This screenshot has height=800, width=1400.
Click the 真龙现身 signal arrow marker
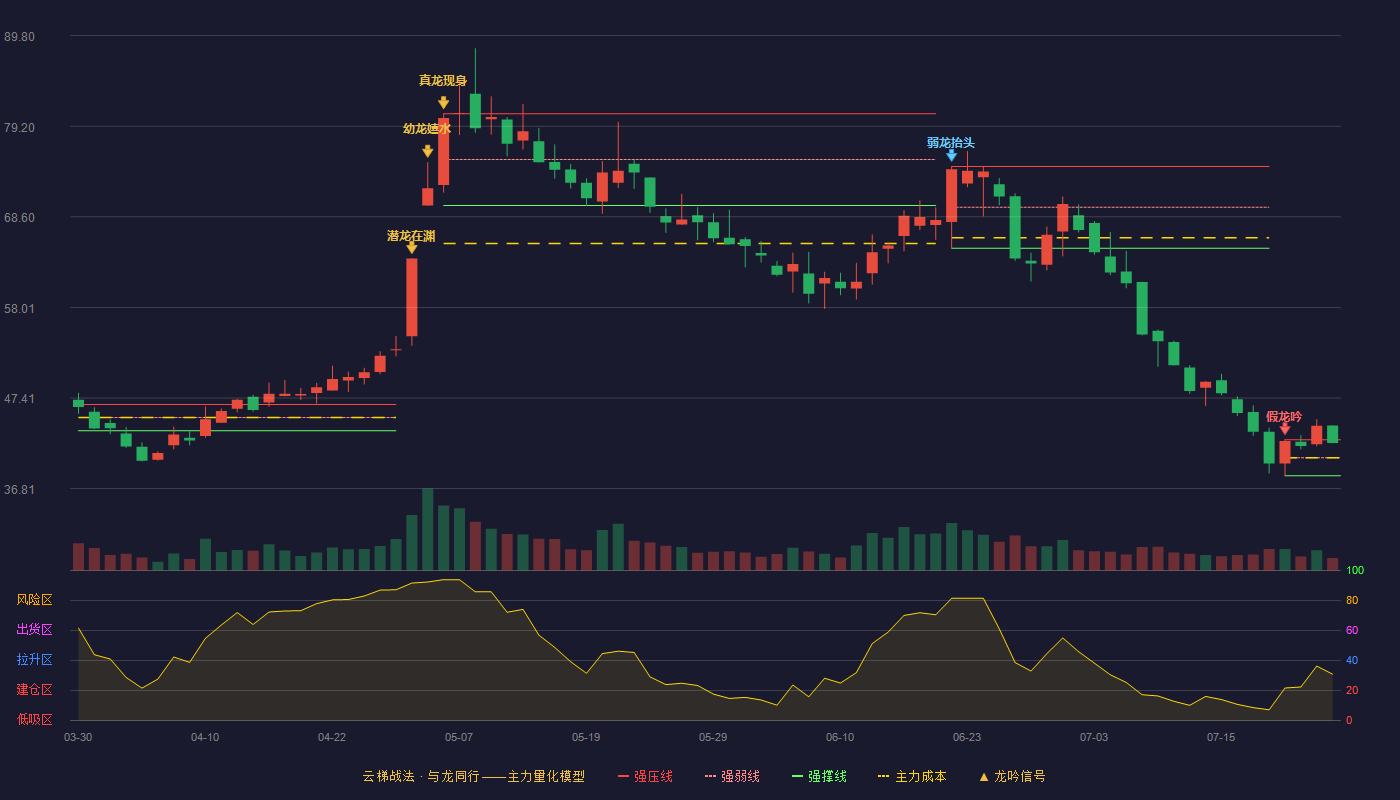tap(443, 102)
